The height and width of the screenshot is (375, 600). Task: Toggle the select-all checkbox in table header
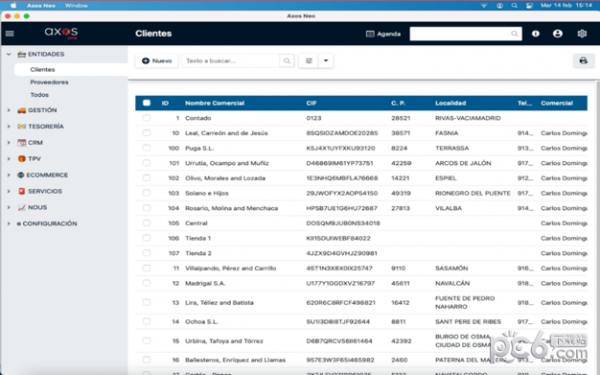[x=146, y=103]
